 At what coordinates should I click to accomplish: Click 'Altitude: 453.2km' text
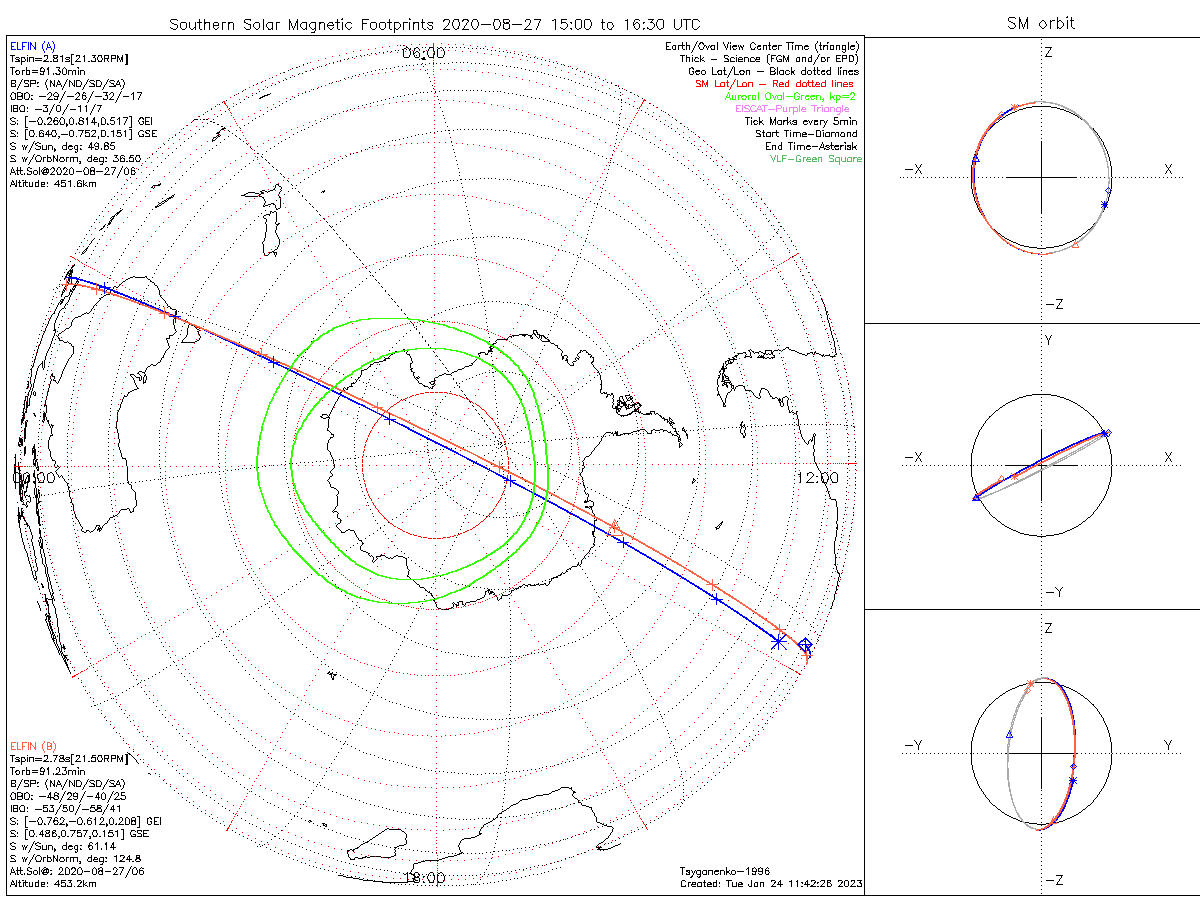52,883
